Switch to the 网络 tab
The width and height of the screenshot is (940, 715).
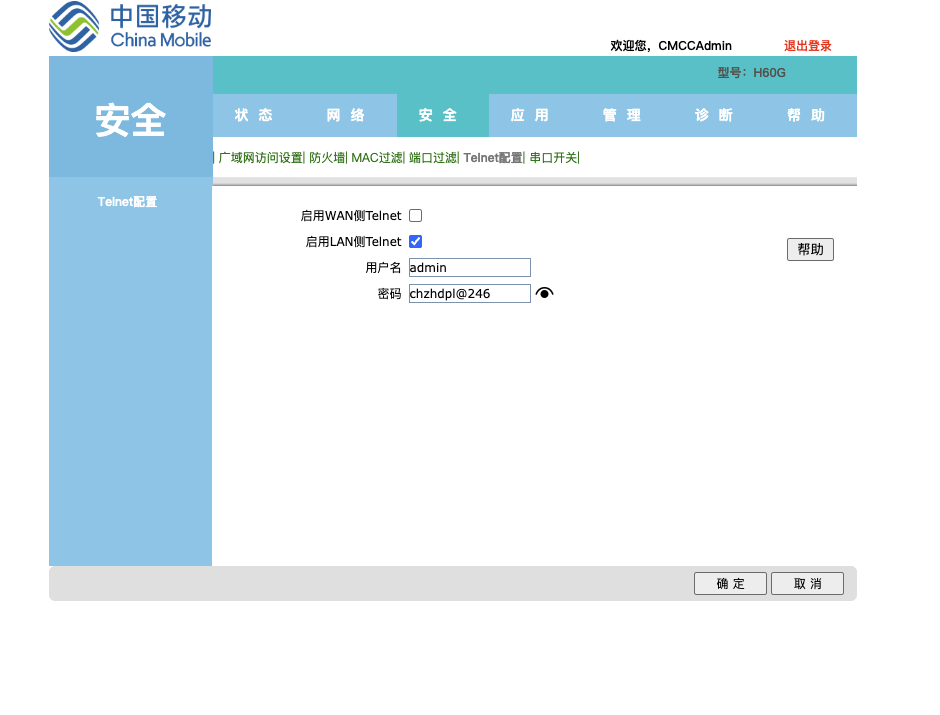(x=346, y=115)
